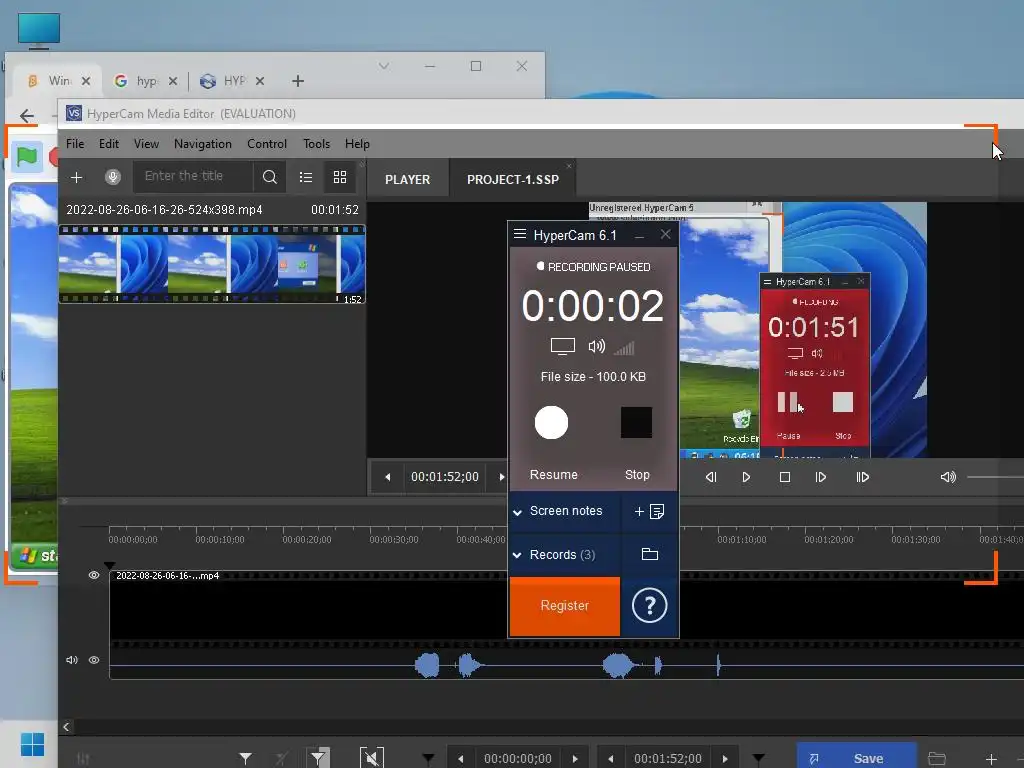The image size is (1024, 768).
Task: Open the HyperCam 6.1 hamburger menu
Action: [x=520, y=234]
